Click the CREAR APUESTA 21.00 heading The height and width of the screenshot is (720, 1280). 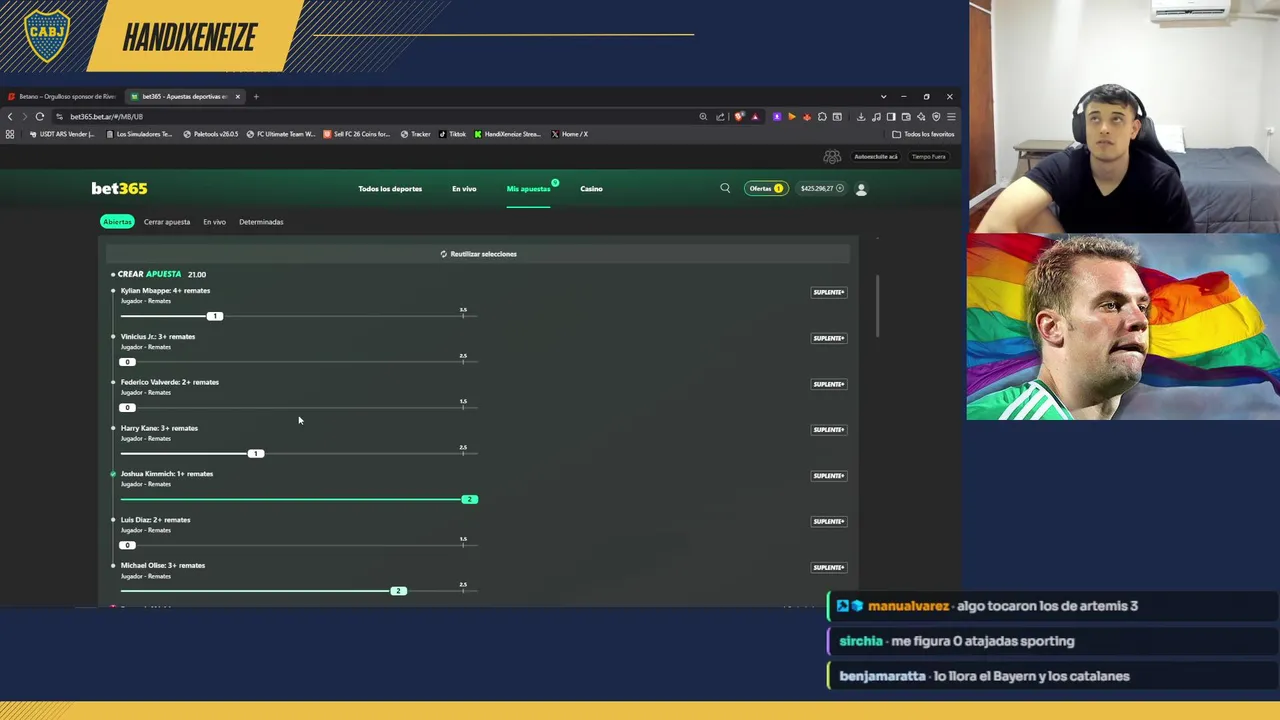point(161,274)
